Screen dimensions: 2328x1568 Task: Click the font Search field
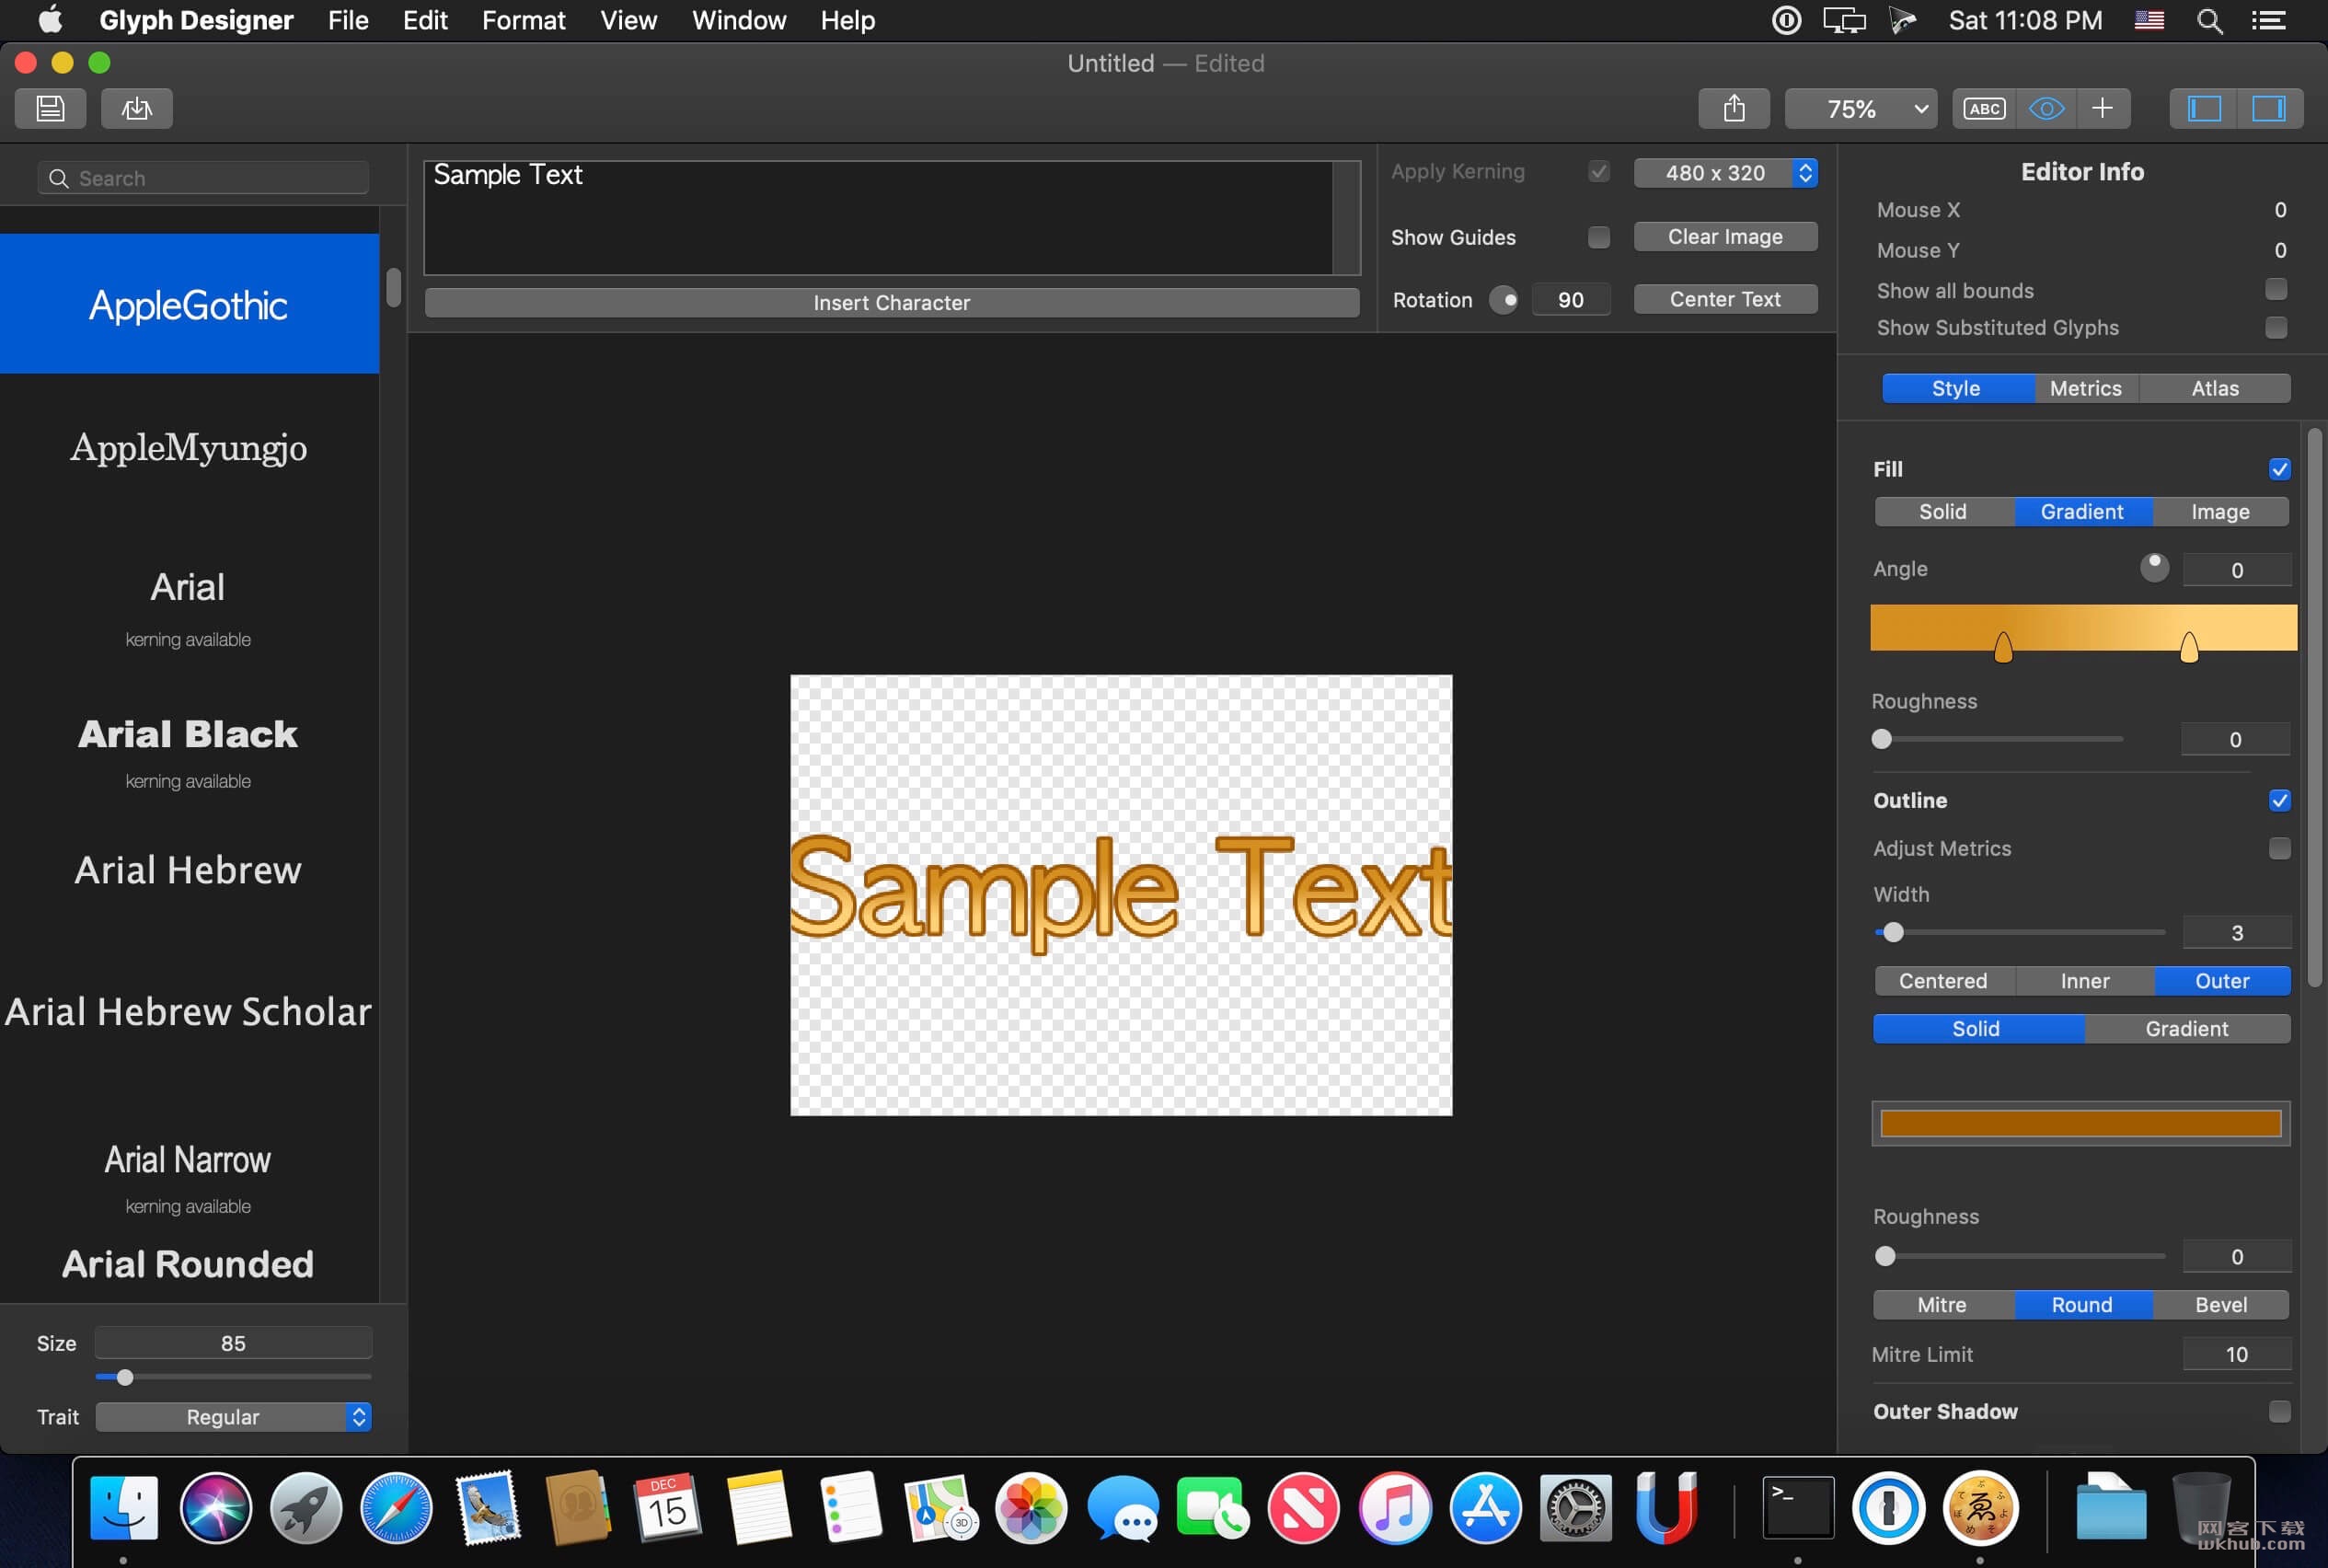pyautogui.click(x=203, y=178)
